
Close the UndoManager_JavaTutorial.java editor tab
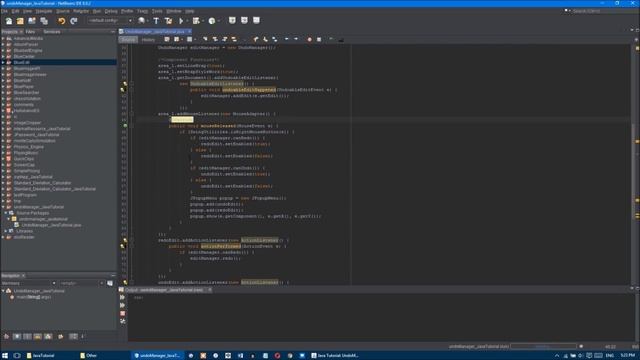(189, 31)
